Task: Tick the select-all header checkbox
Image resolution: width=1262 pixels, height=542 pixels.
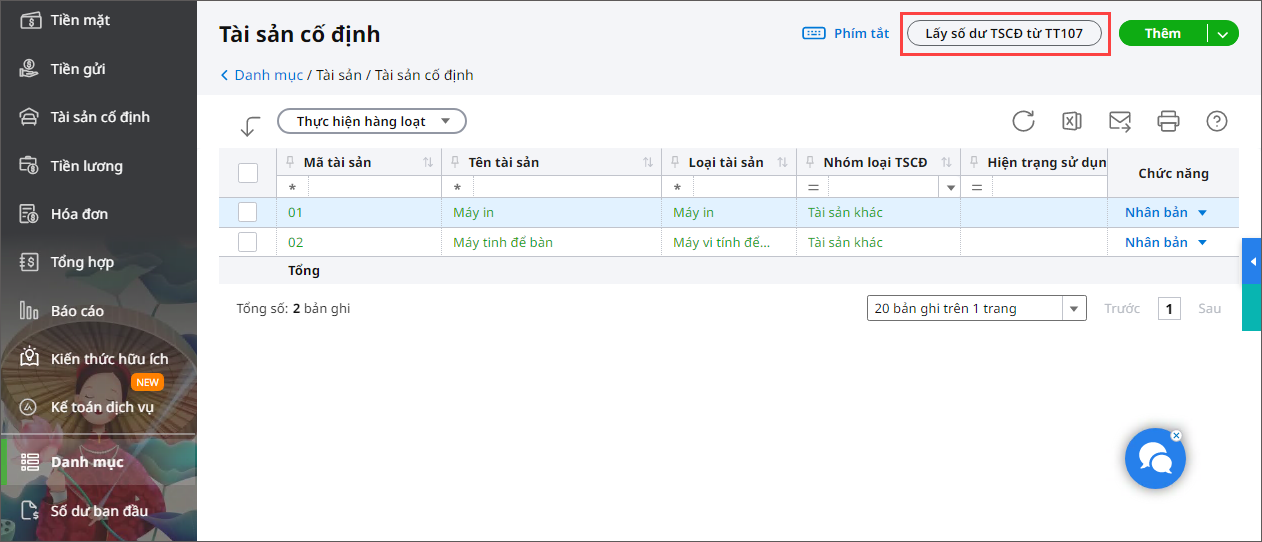Action: point(248,173)
